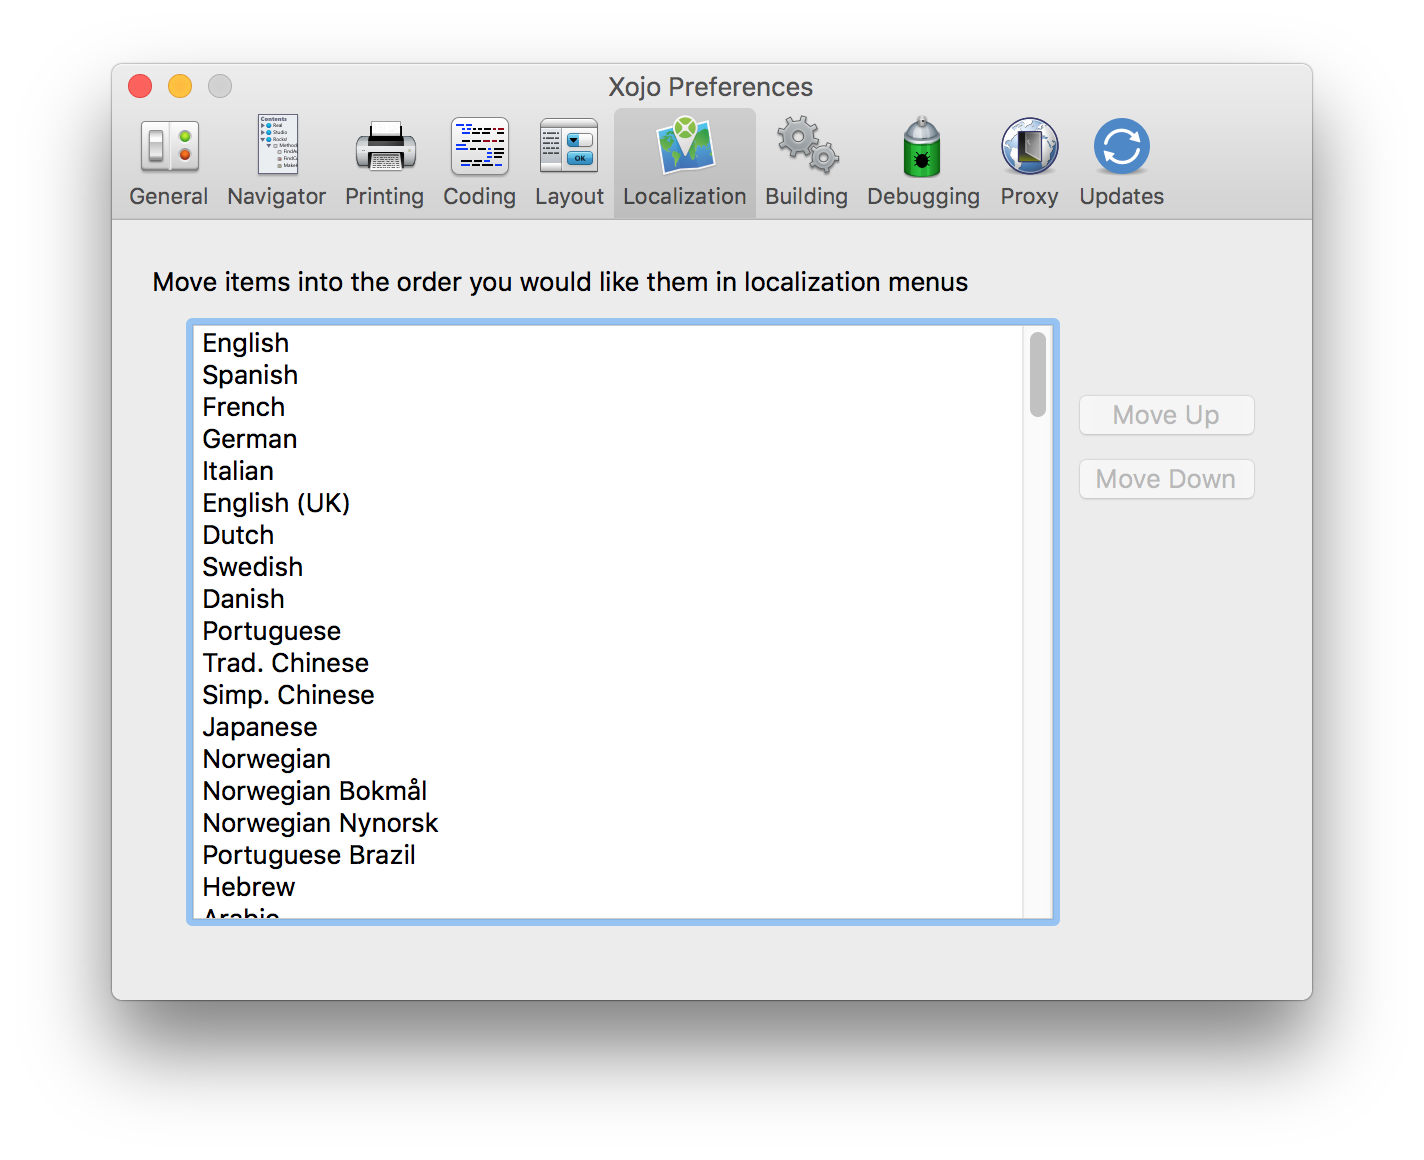The height and width of the screenshot is (1160, 1424).
Task: Select the plain Norwegian row
Action: [608, 759]
